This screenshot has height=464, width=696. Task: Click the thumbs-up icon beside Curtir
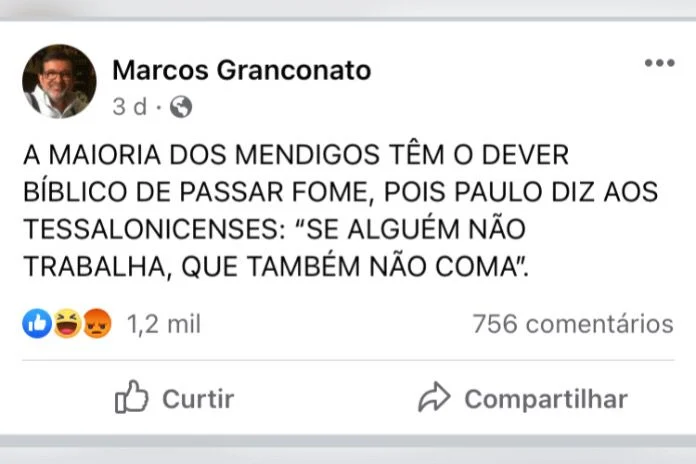pos(131,398)
